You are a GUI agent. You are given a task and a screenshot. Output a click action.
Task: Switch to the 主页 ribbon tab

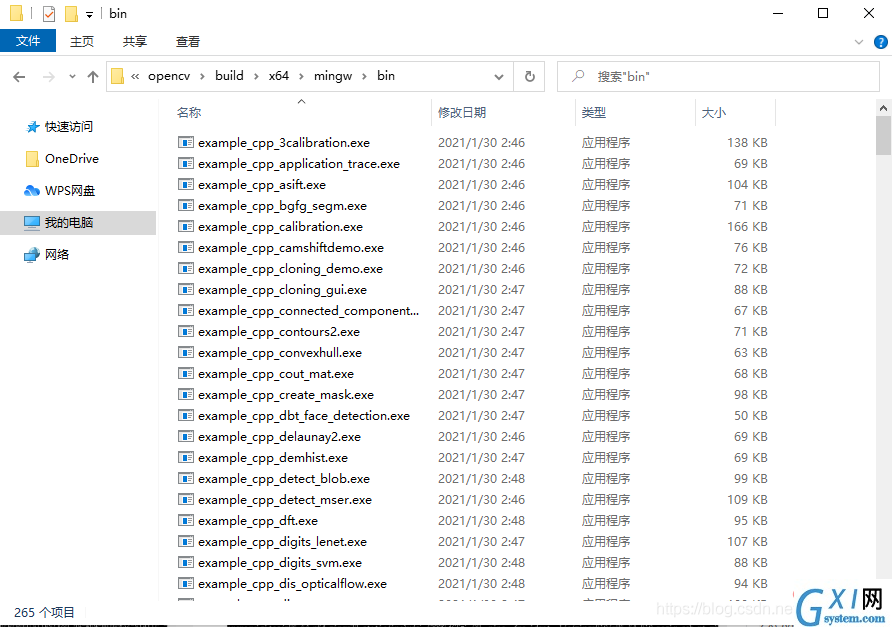[x=81, y=42]
